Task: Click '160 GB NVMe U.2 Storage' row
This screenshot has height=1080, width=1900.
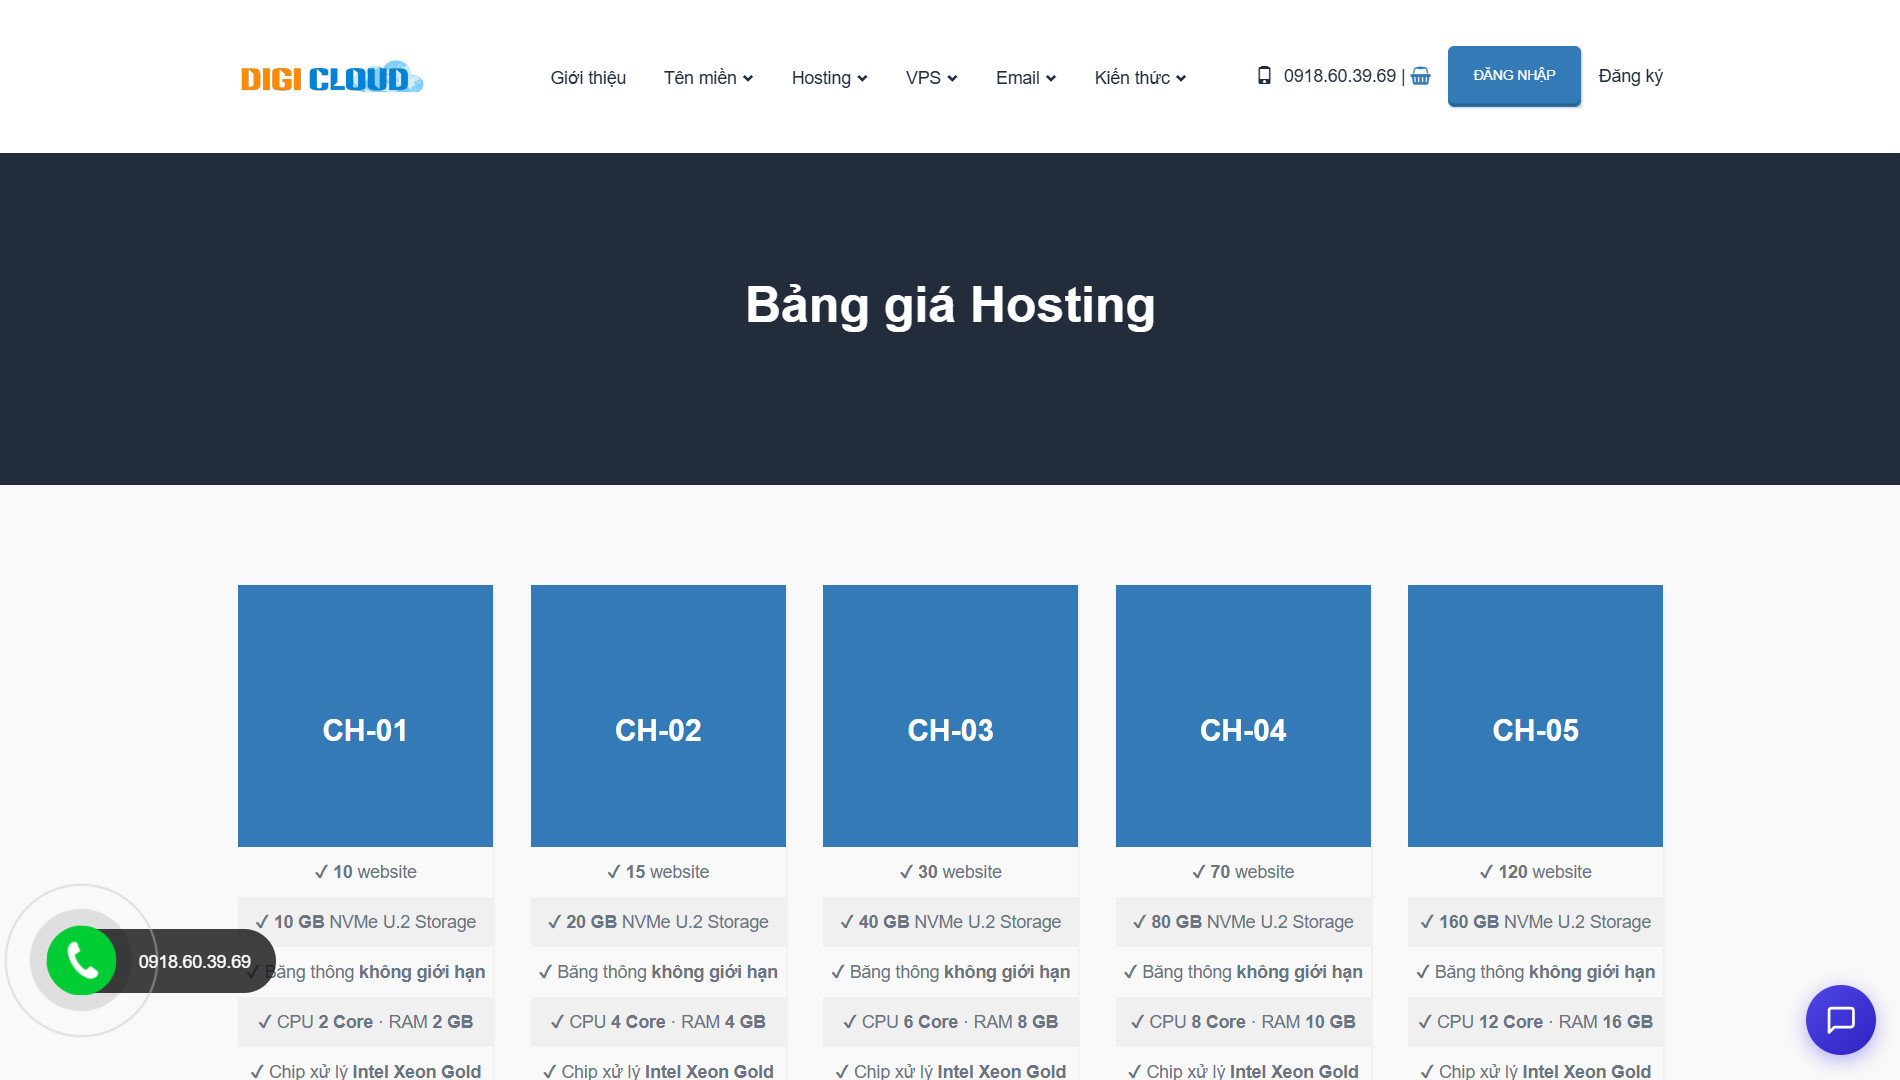Action: tap(1535, 922)
